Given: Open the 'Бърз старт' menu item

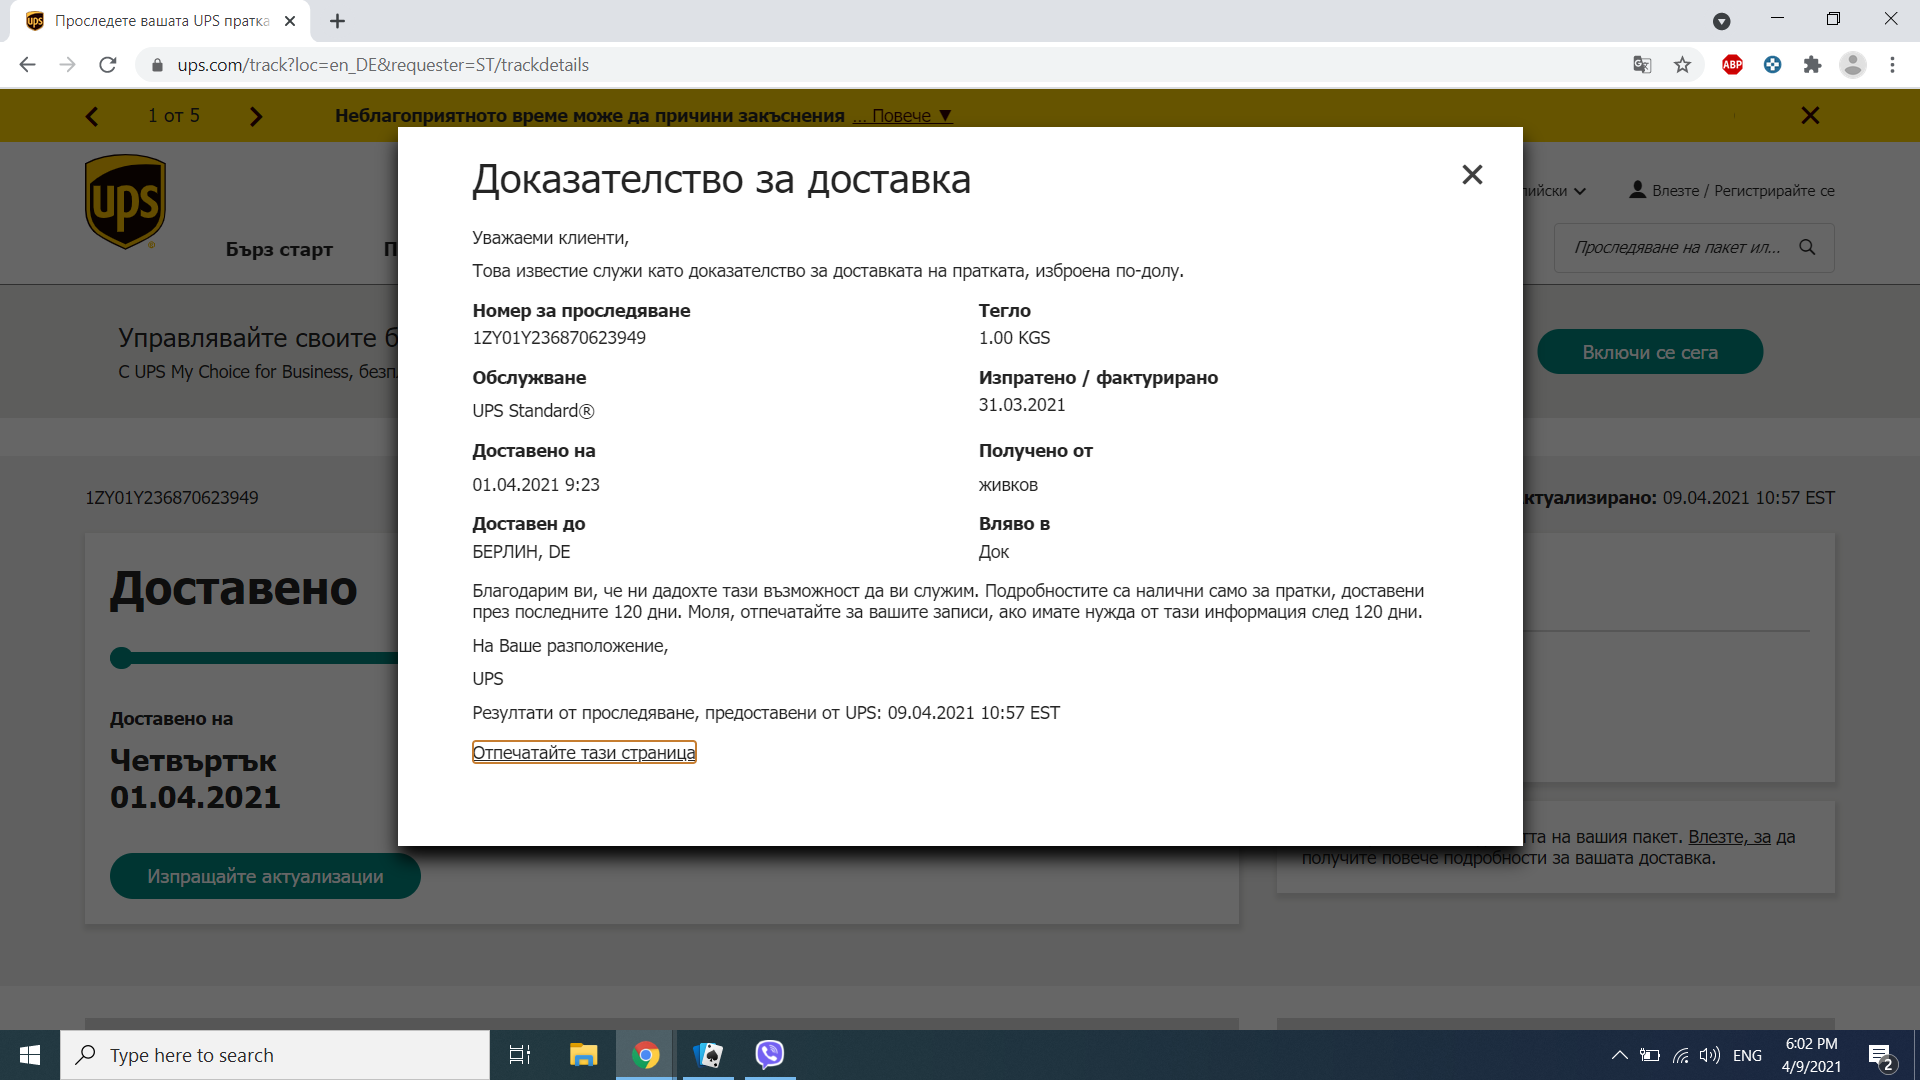Looking at the screenshot, I should click(x=279, y=250).
